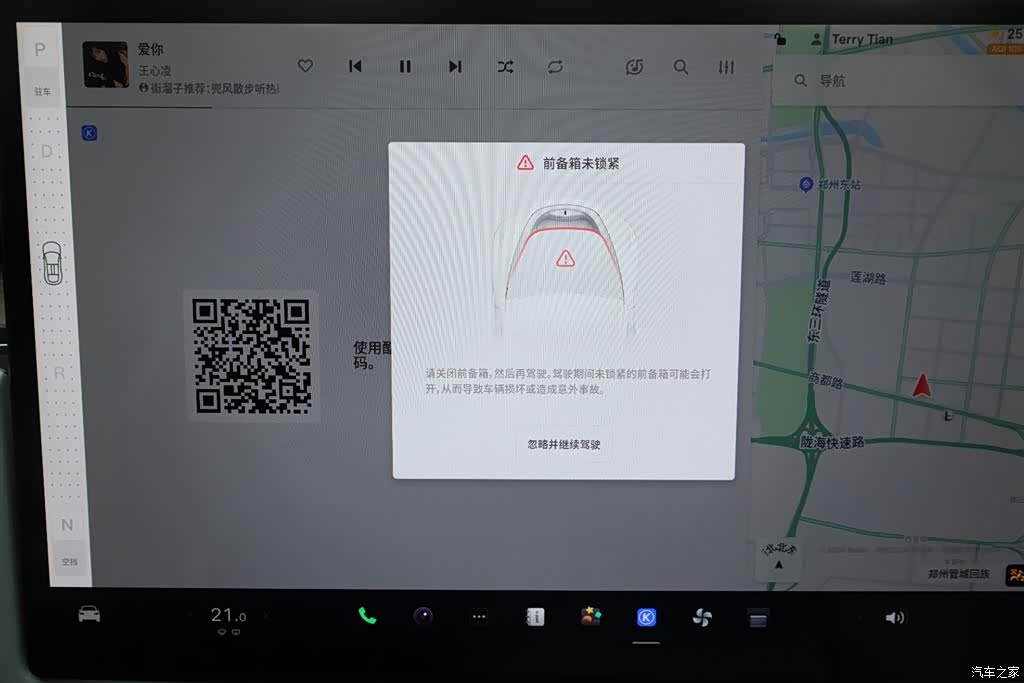Image resolution: width=1024 pixels, height=683 pixels.
Task: Tap the 莲湖路 road label on map
Action: click(868, 278)
